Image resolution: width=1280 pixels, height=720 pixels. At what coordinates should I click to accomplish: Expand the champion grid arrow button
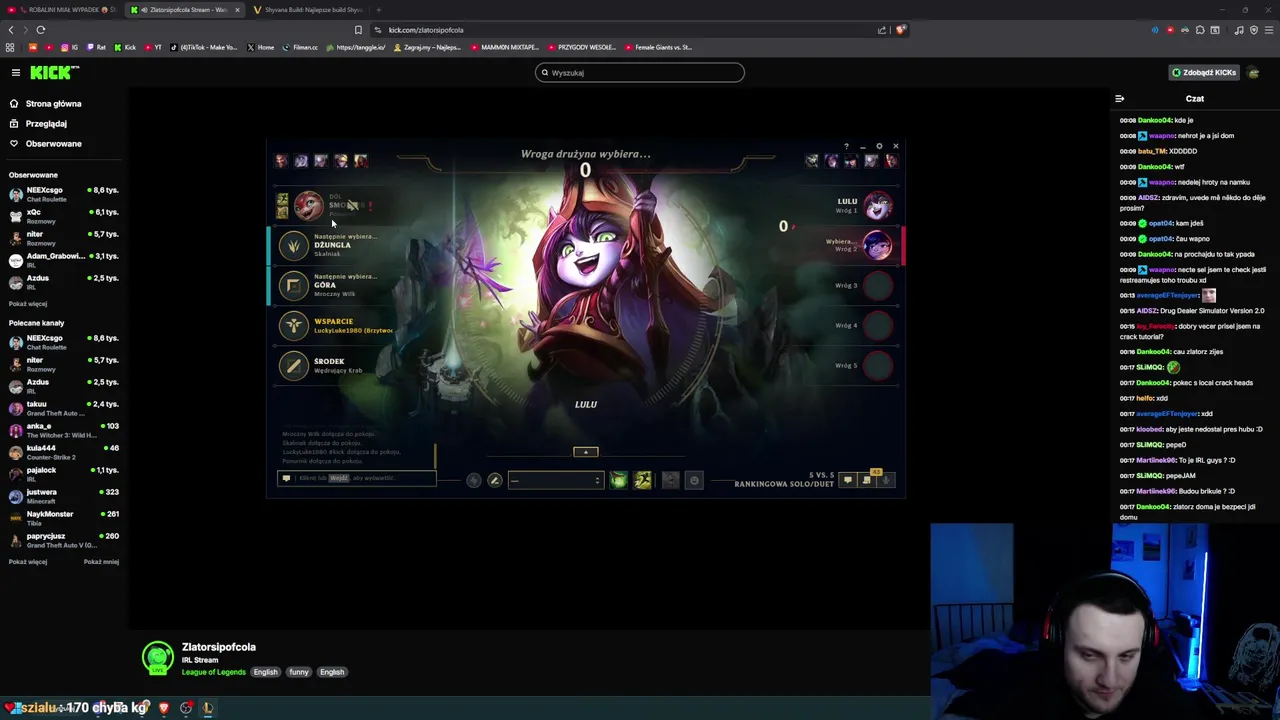pyautogui.click(x=585, y=452)
